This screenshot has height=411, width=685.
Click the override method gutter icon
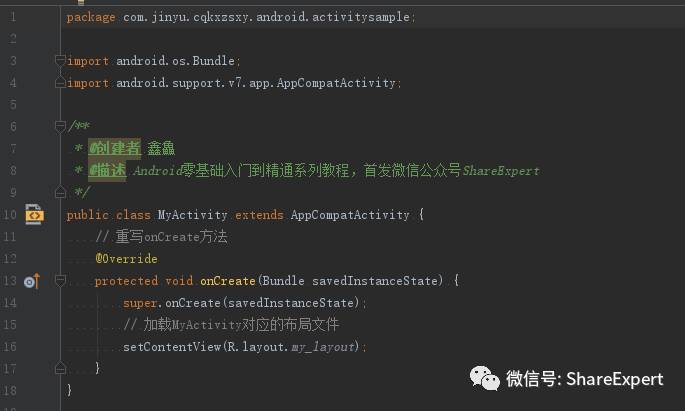(x=31, y=281)
